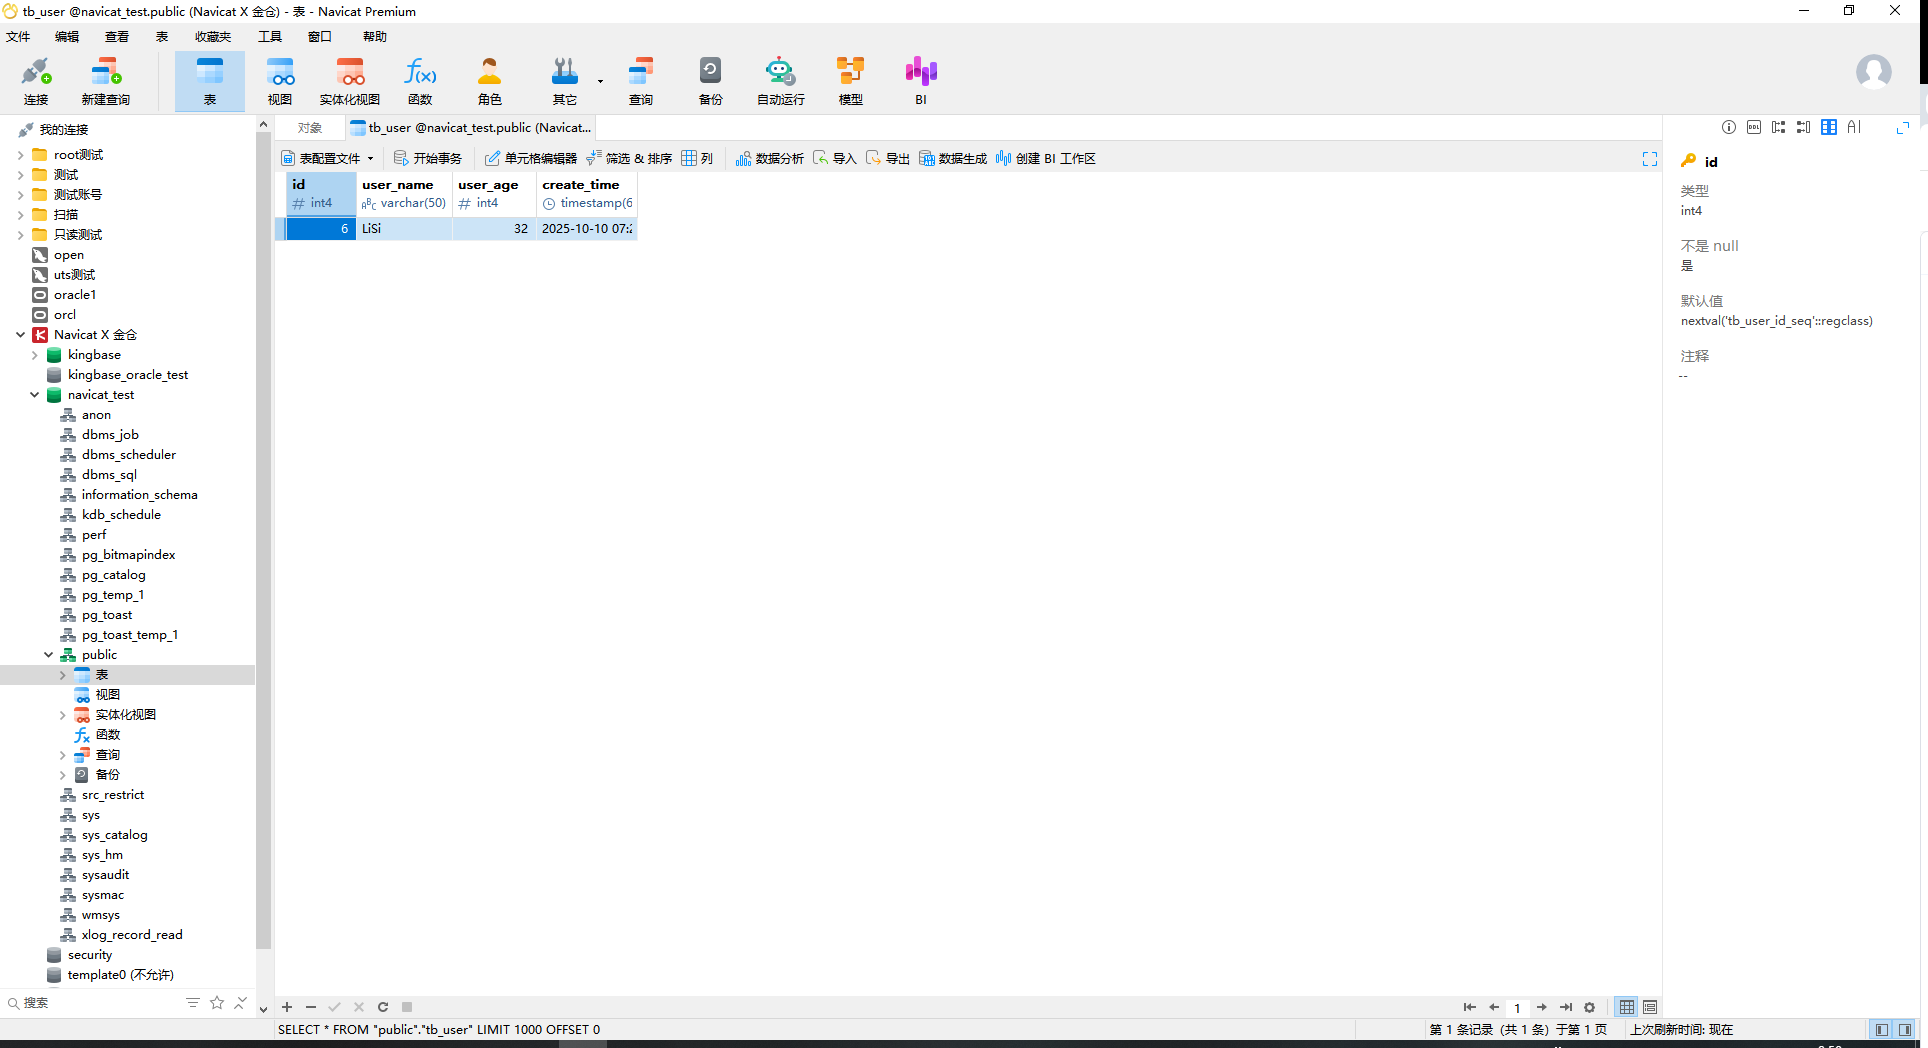Image resolution: width=1928 pixels, height=1048 pixels.
Task: Go to the last page of records
Action: click(1566, 1007)
